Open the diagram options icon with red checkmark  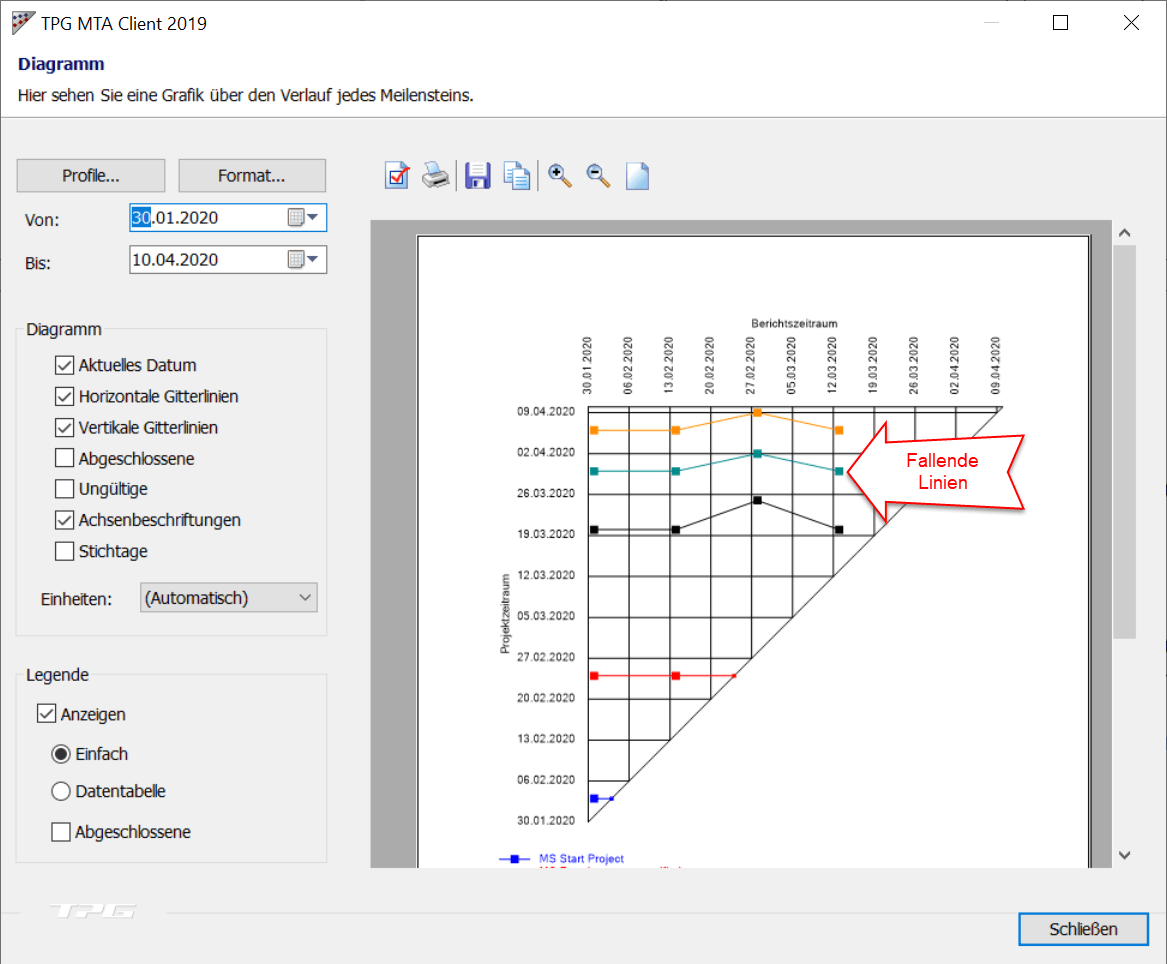coord(397,175)
